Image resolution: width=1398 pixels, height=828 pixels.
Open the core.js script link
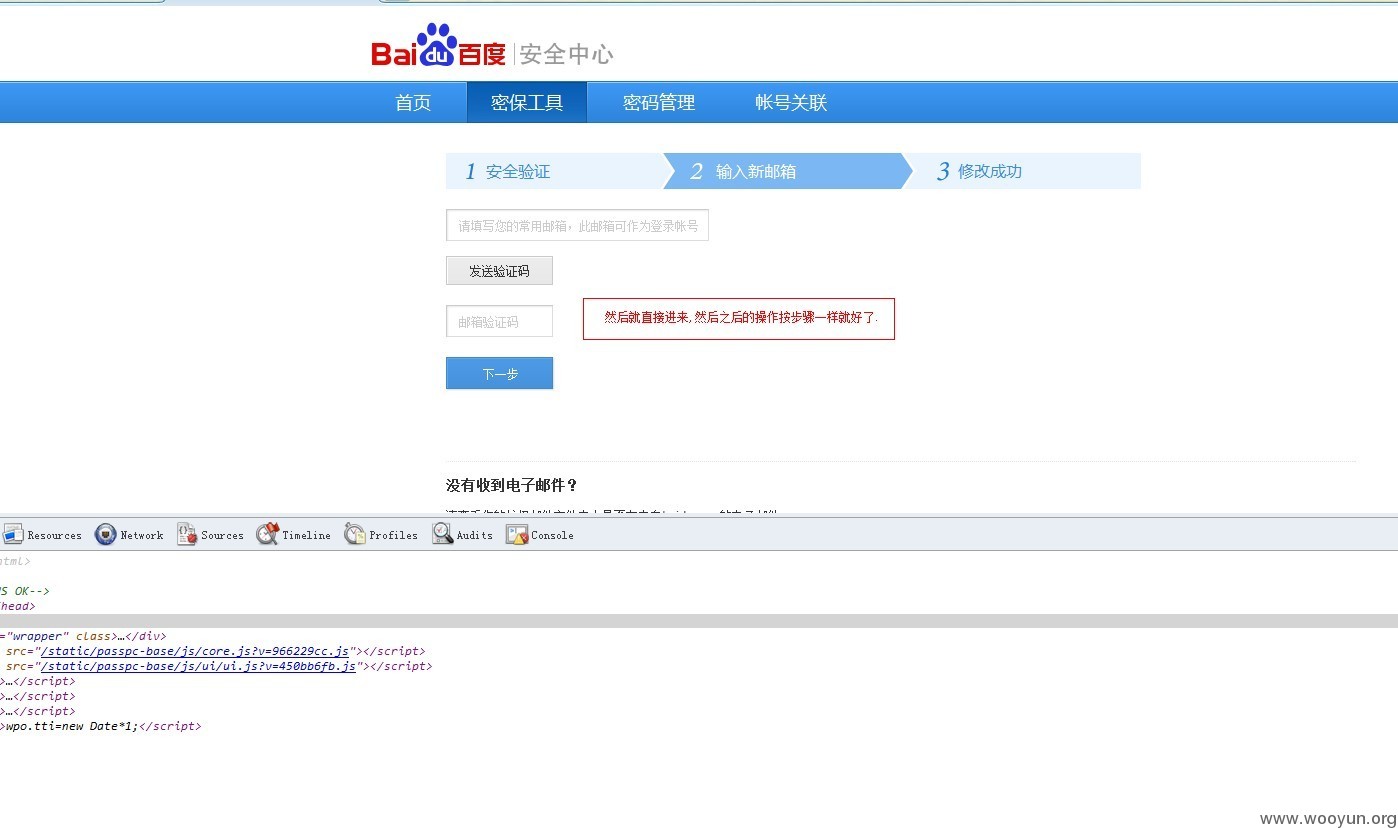pos(194,651)
